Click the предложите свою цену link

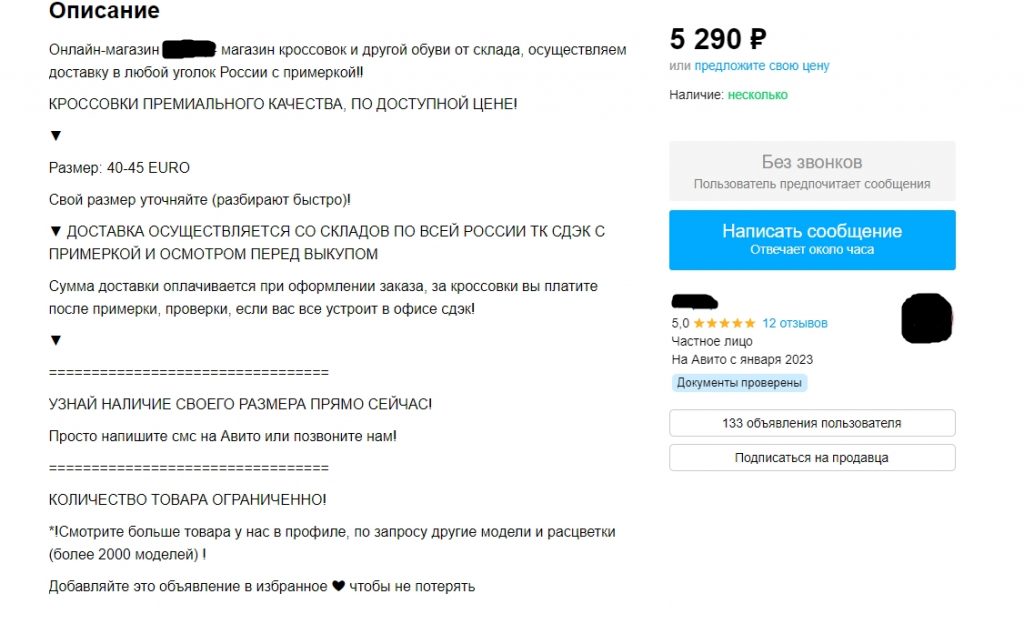(x=762, y=66)
